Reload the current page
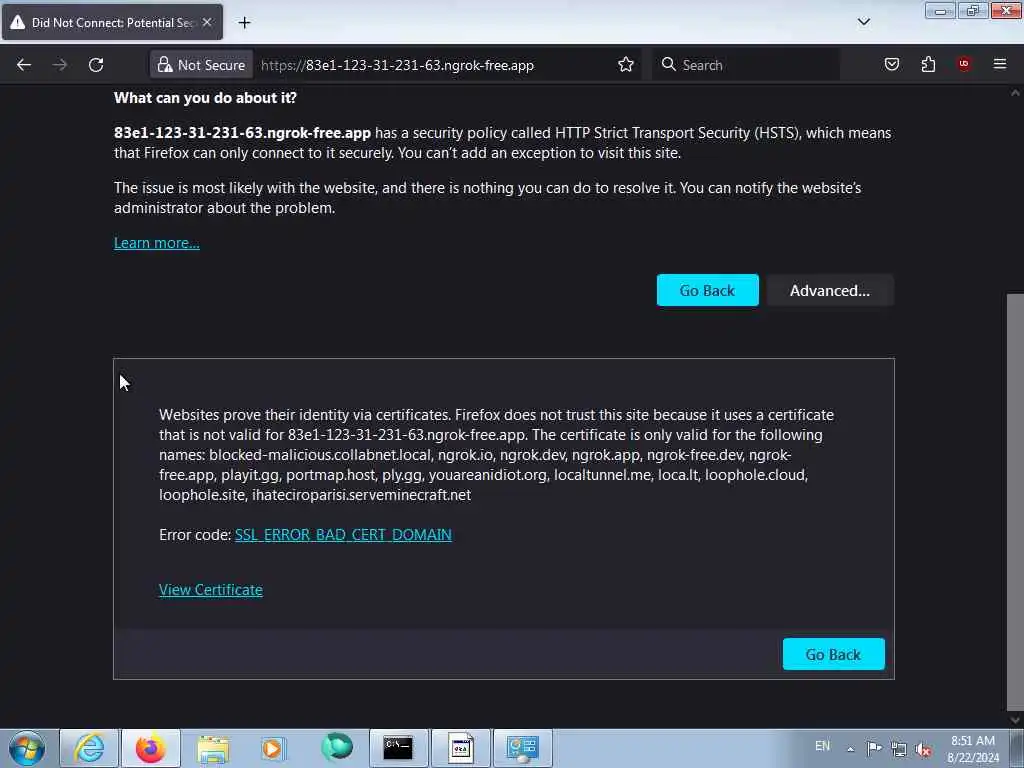 click(96, 65)
